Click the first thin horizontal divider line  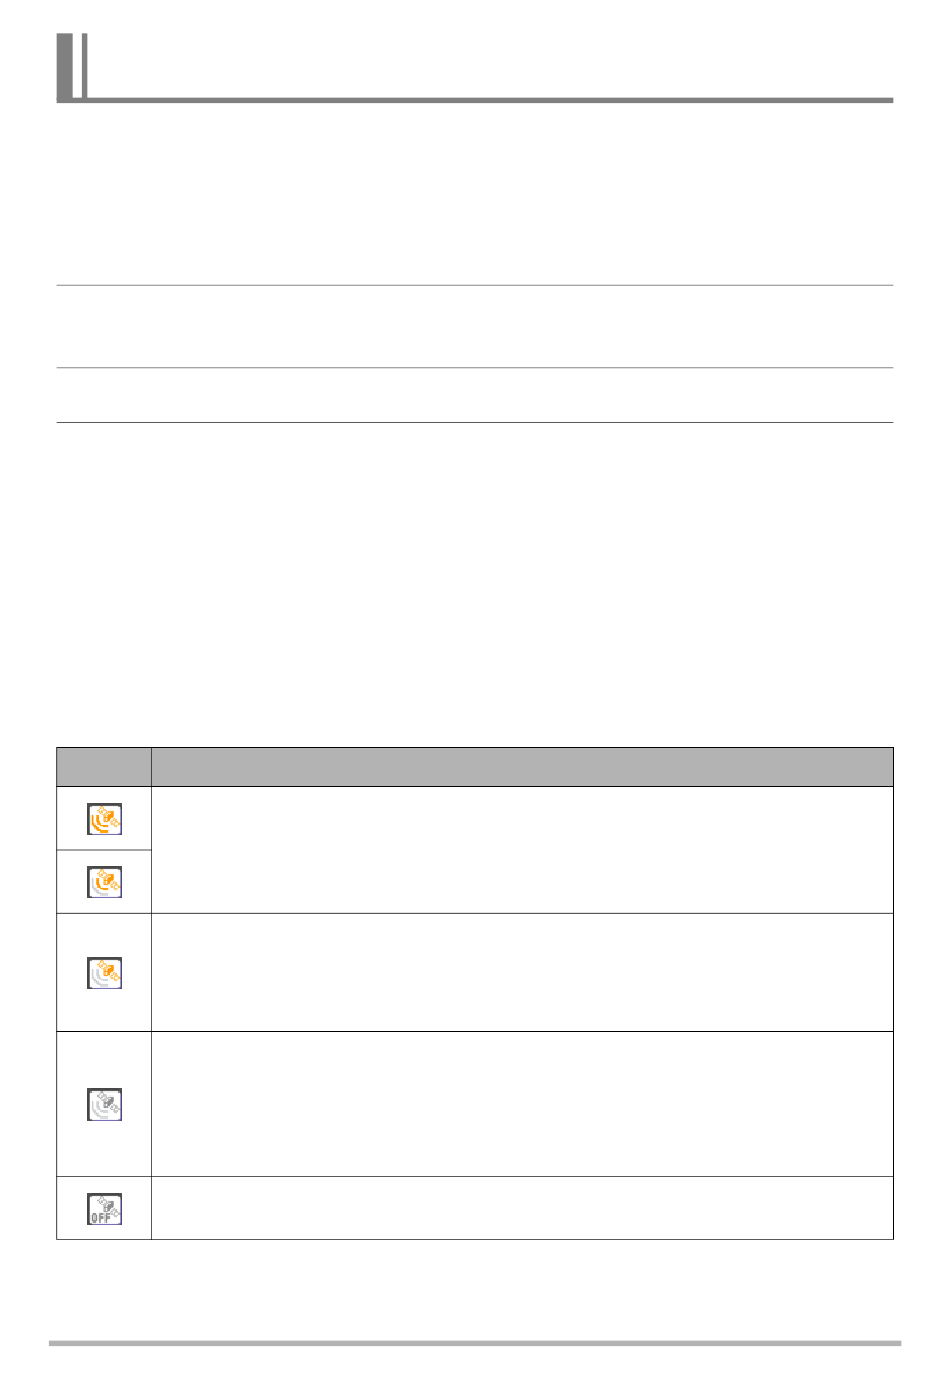[475, 285]
